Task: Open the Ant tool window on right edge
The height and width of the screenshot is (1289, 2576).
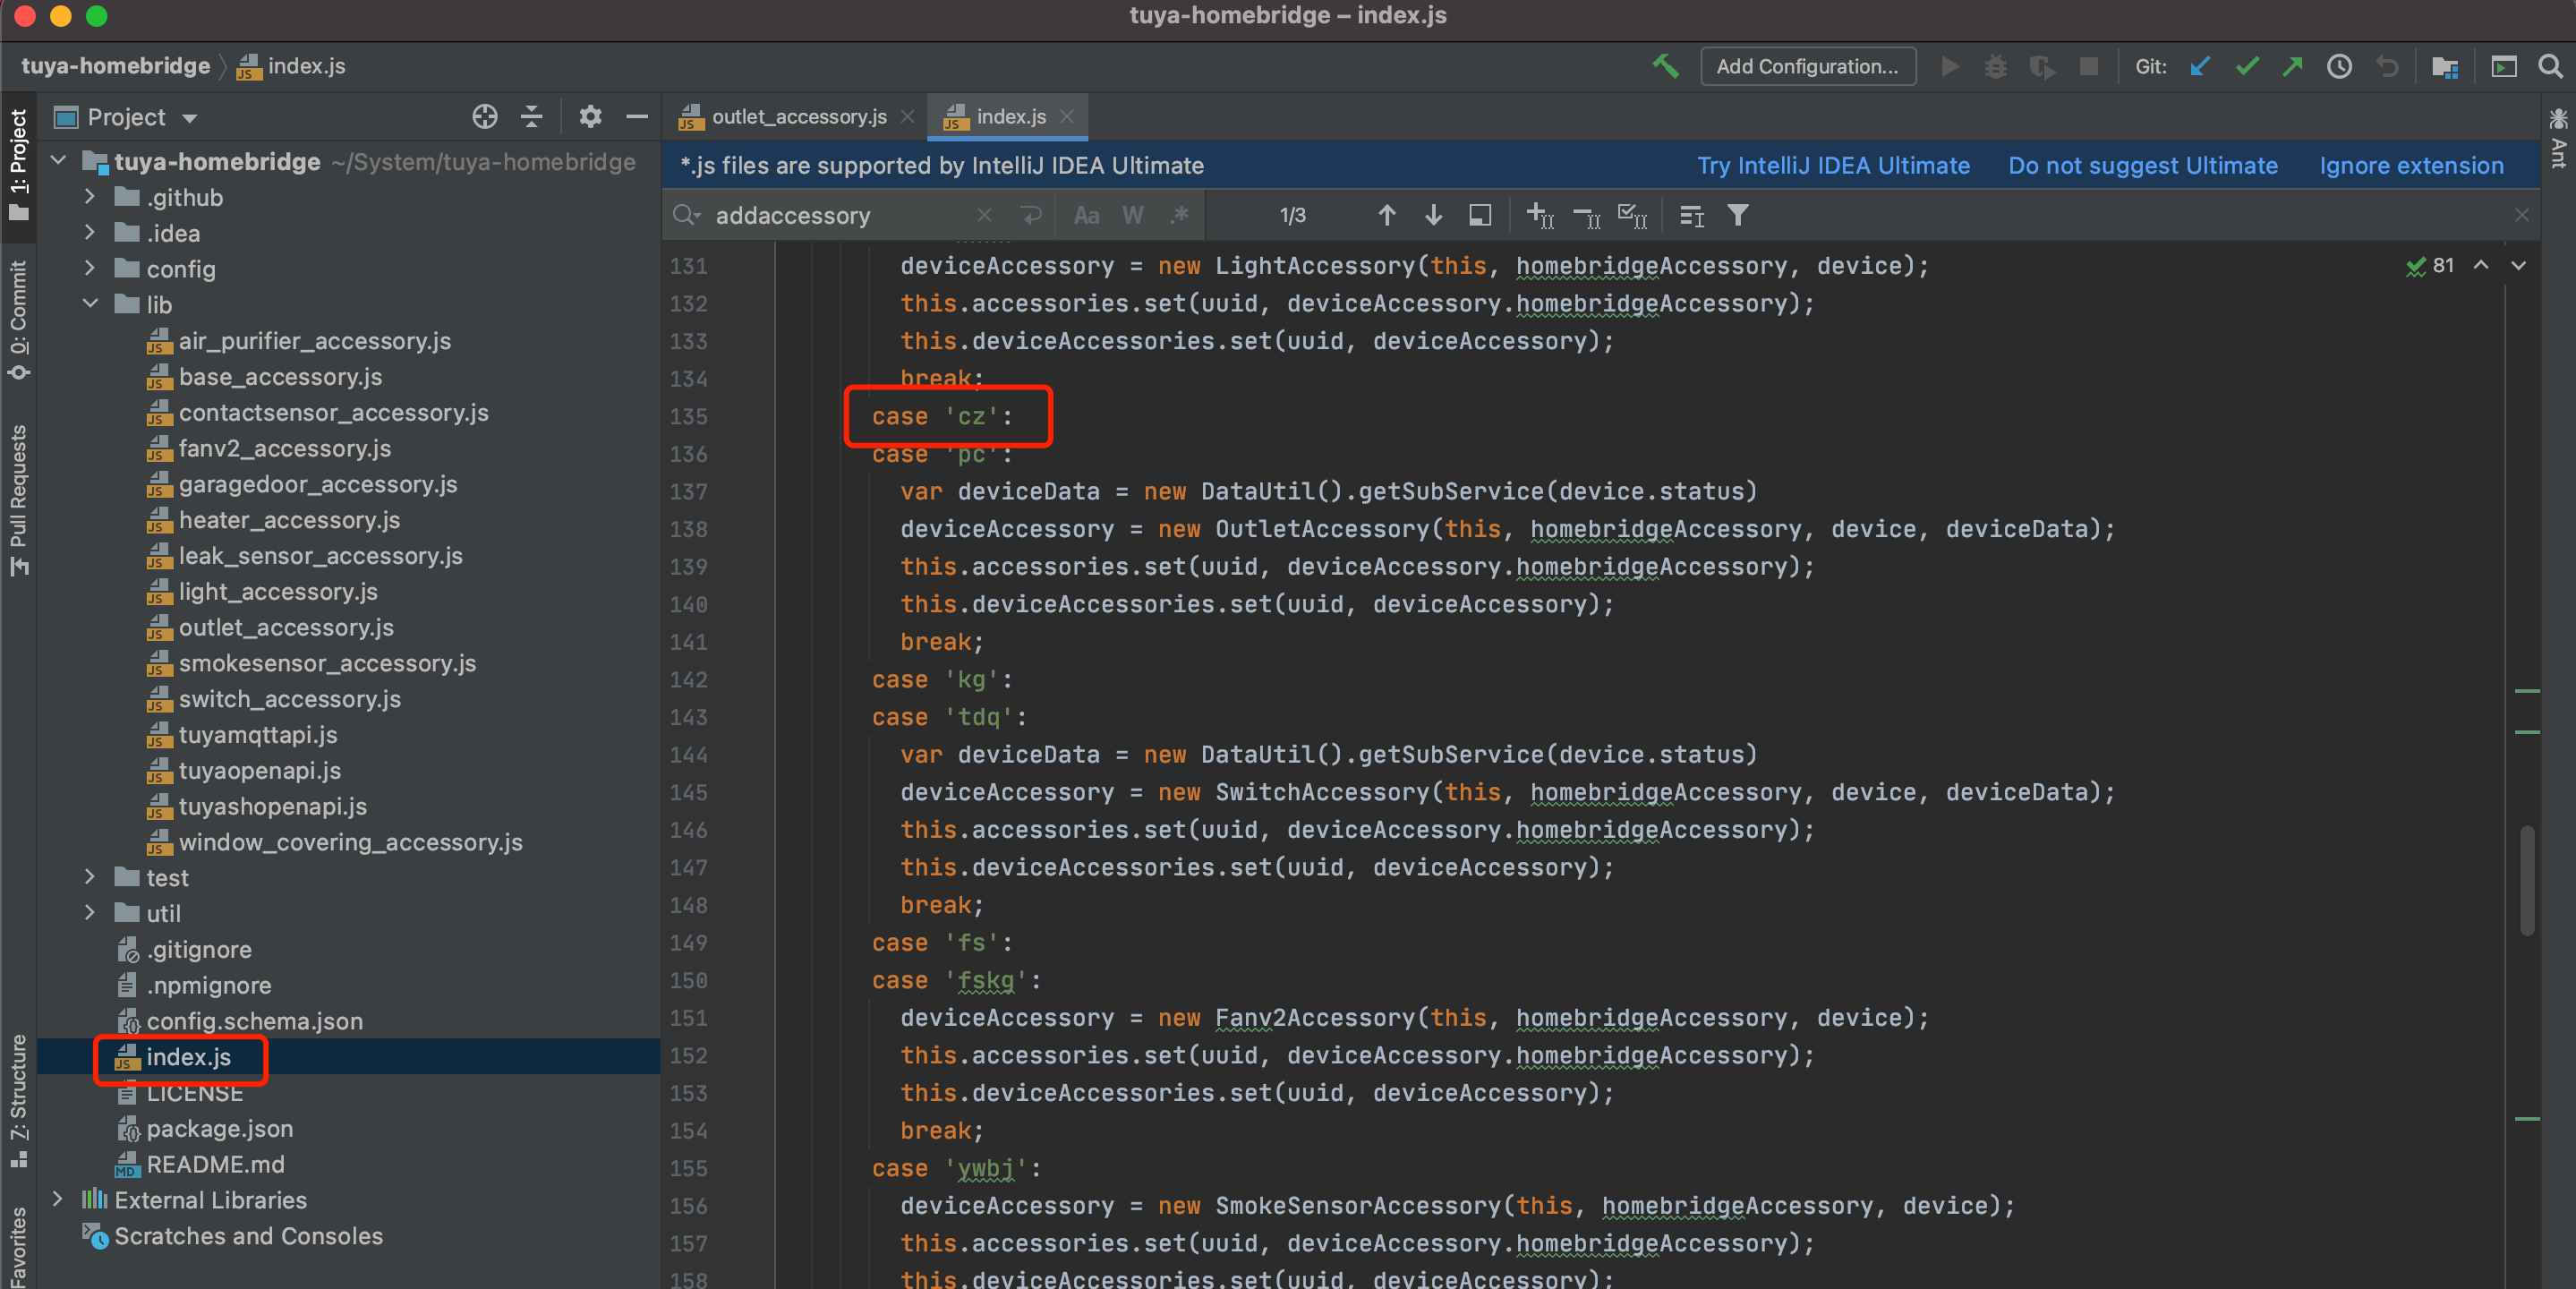Action: pyautogui.click(x=2558, y=140)
